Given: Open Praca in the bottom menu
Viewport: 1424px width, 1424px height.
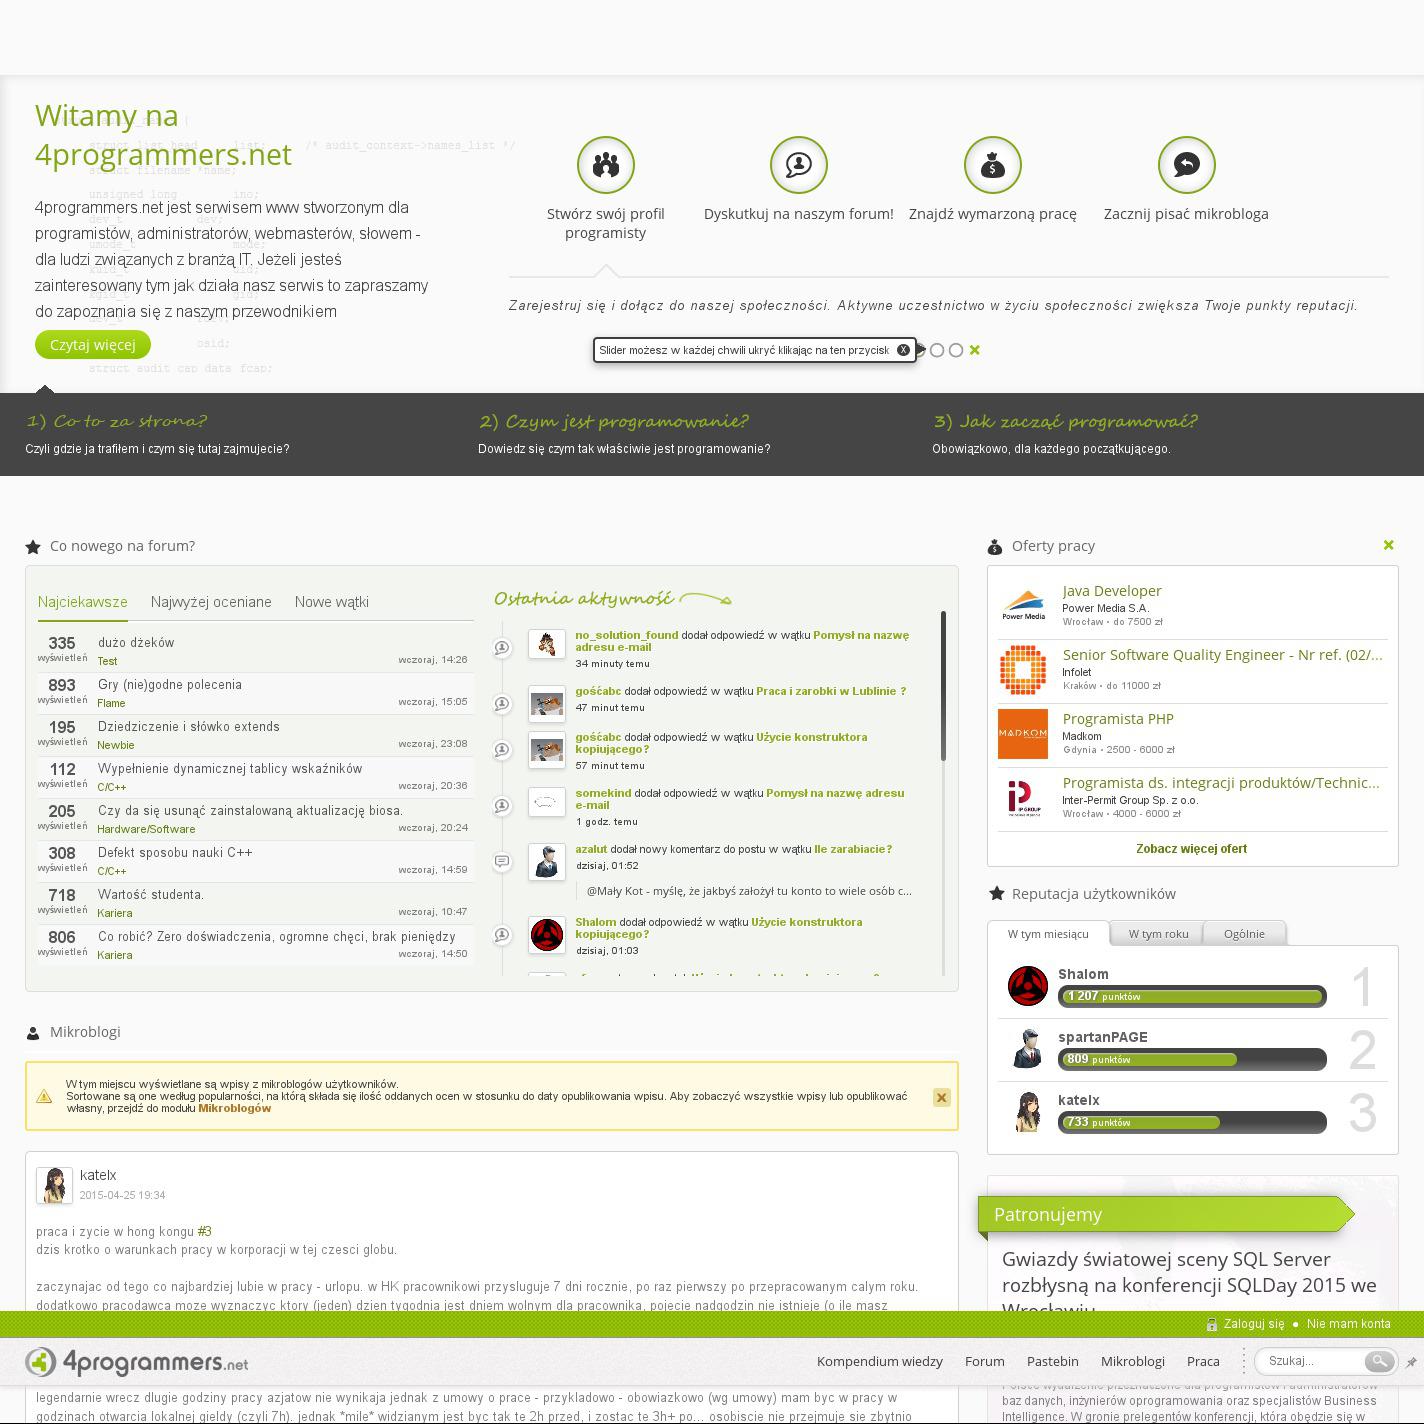Looking at the screenshot, I should click(x=1203, y=1361).
